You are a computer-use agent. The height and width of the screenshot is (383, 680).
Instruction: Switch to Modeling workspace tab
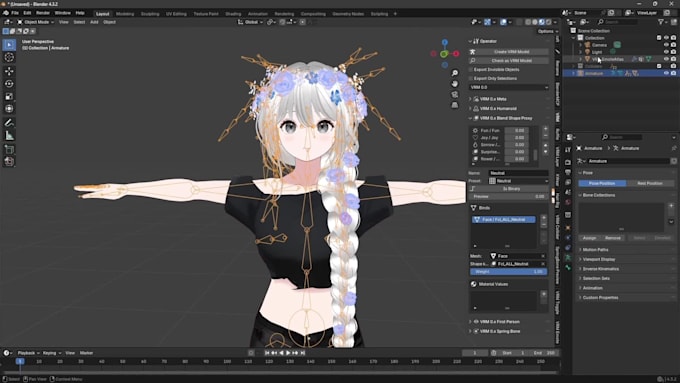pyautogui.click(x=125, y=14)
